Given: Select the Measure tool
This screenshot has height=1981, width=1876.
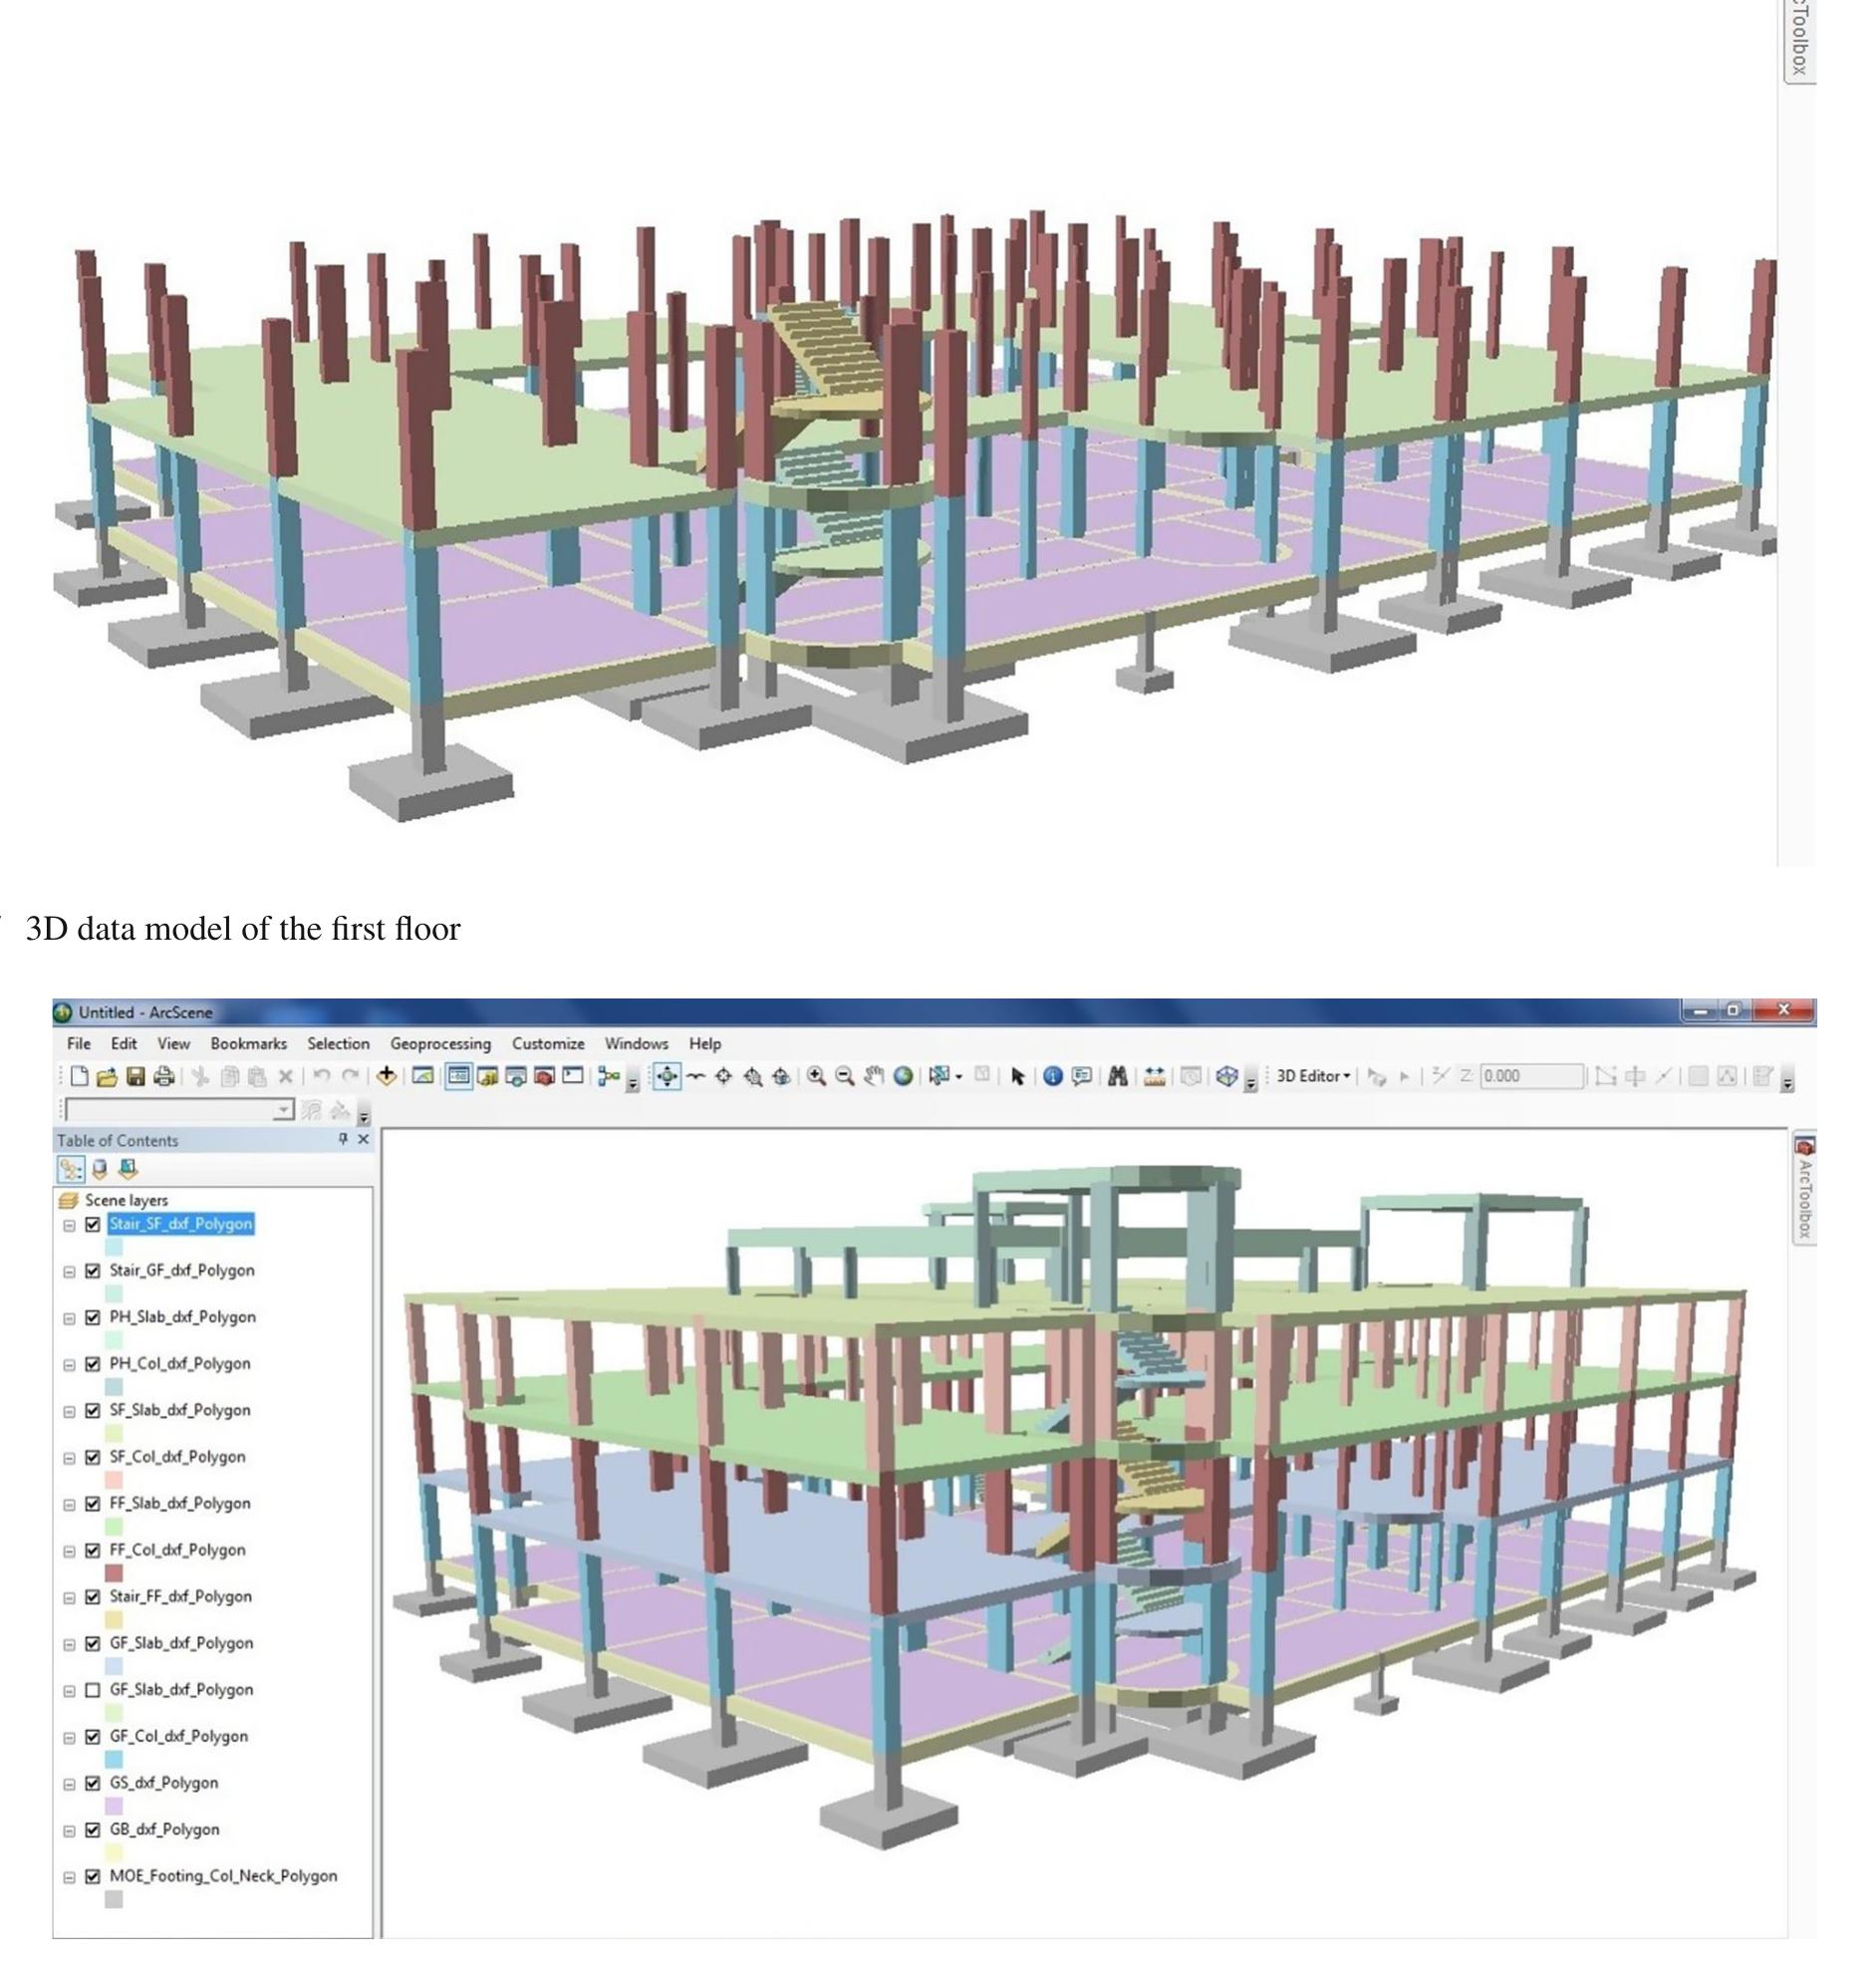Looking at the screenshot, I should (1155, 1077).
